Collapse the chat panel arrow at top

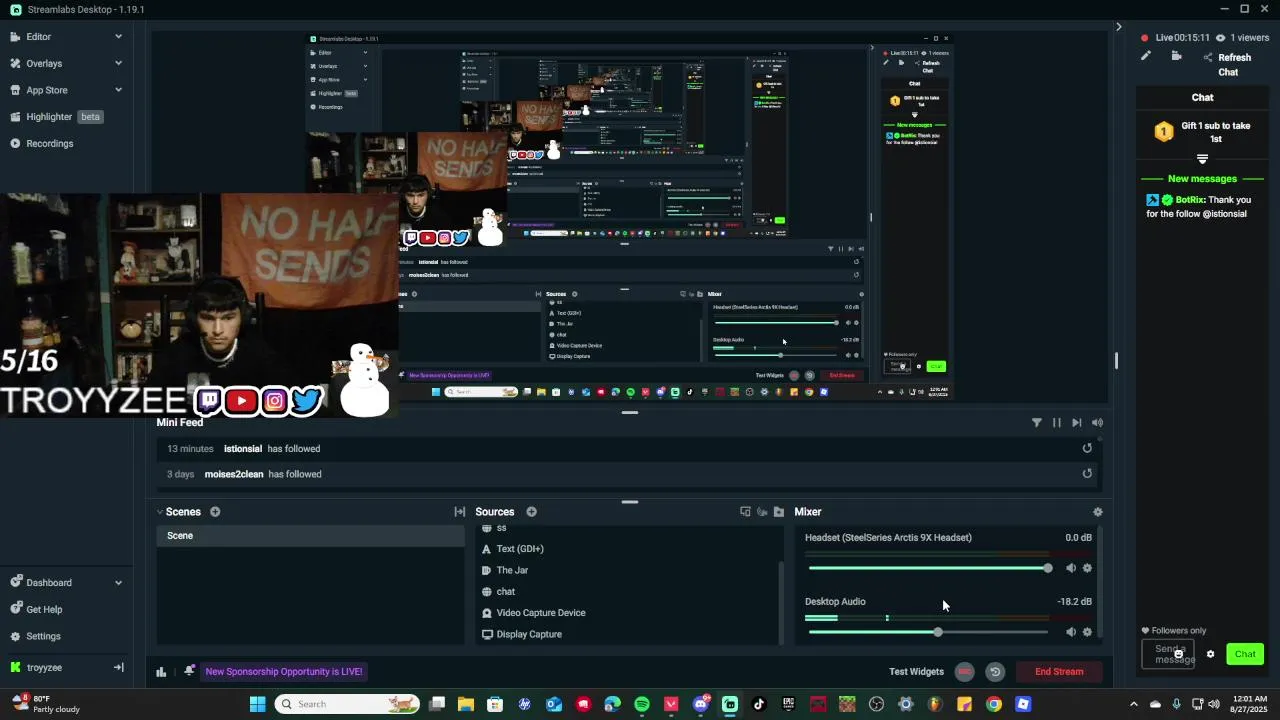pyautogui.click(x=1118, y=27)
